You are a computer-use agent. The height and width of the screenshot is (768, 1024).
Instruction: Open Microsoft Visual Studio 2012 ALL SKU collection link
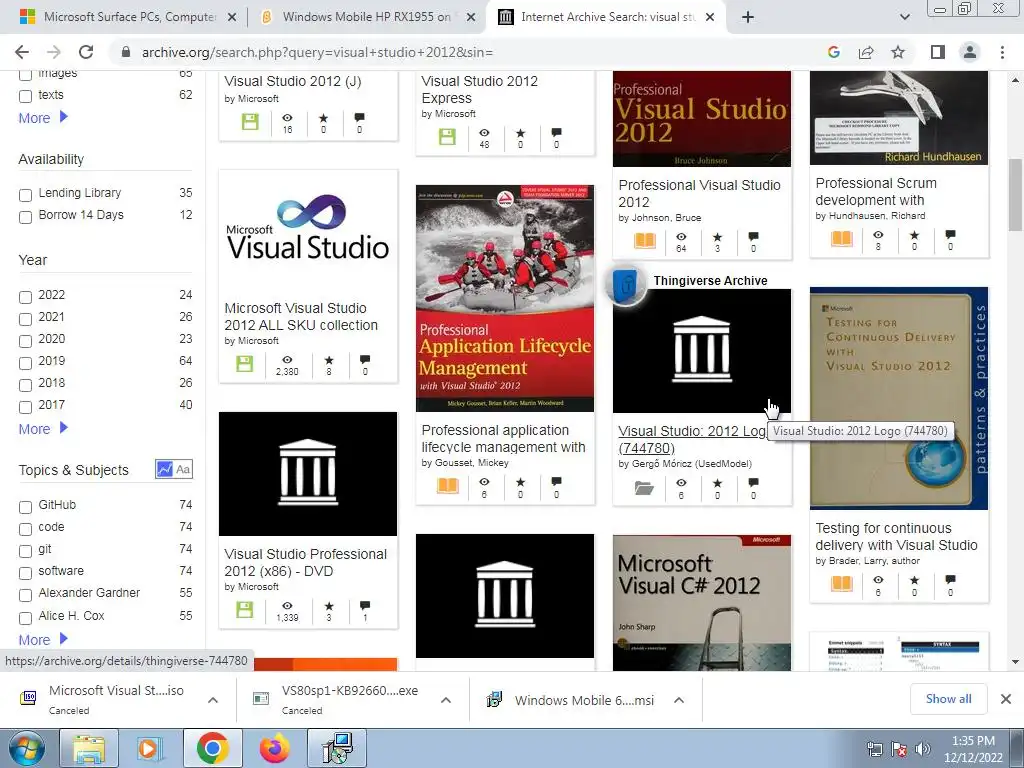[x=300, y=317]
